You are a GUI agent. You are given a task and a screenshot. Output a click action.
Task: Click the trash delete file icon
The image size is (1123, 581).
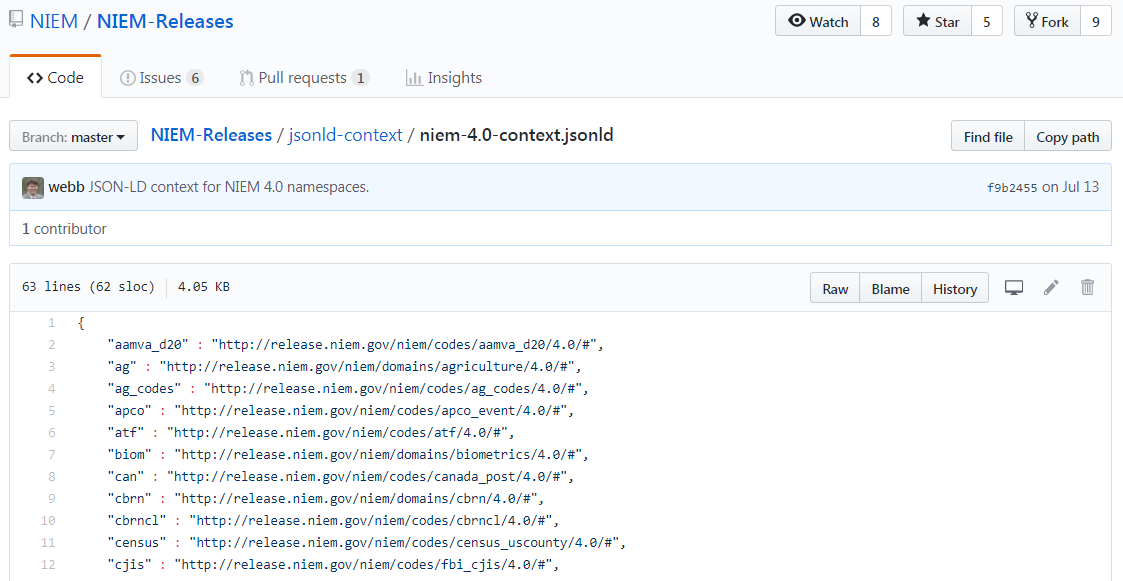[1088, 288]
